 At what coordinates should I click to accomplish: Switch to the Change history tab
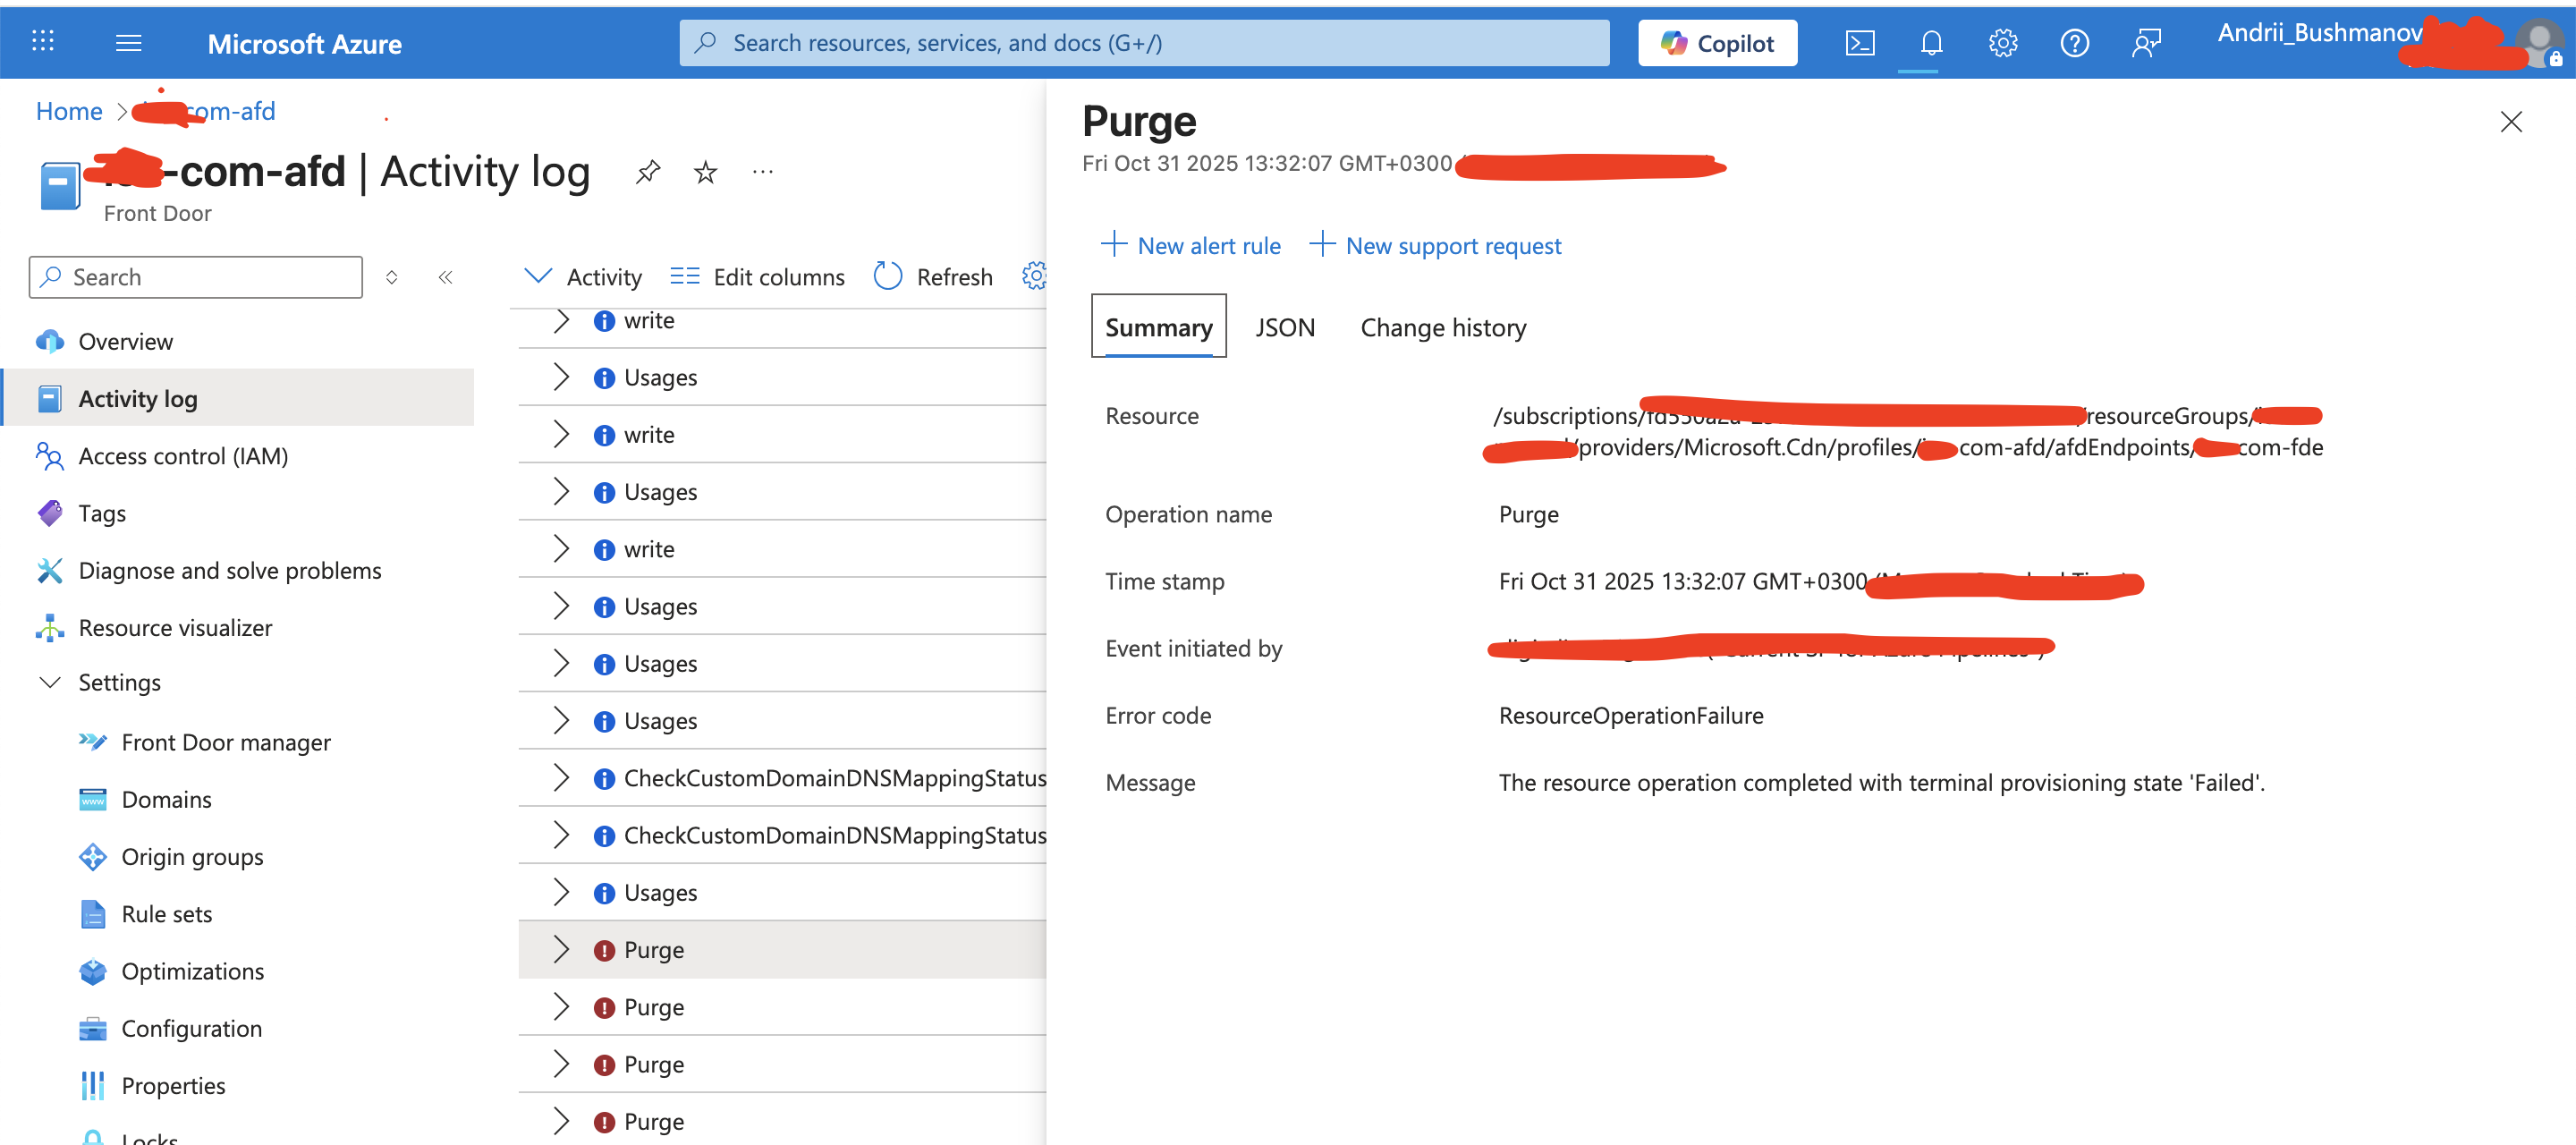(1443, 328)
